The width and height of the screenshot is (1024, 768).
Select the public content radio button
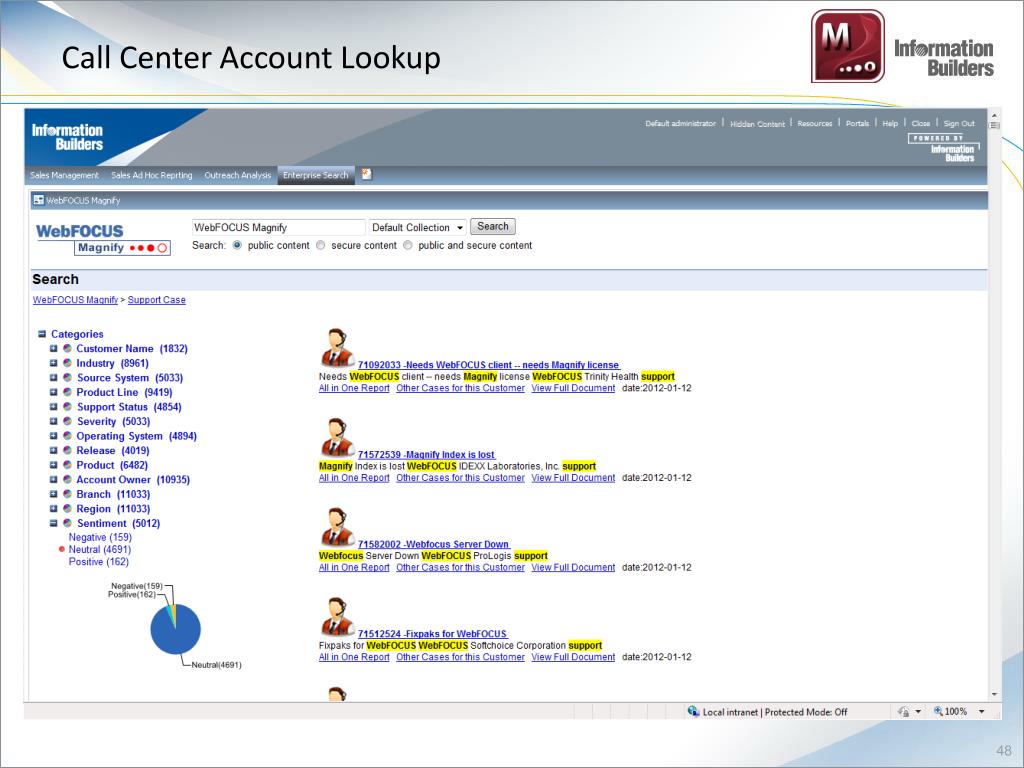click(x=237, y=245)
